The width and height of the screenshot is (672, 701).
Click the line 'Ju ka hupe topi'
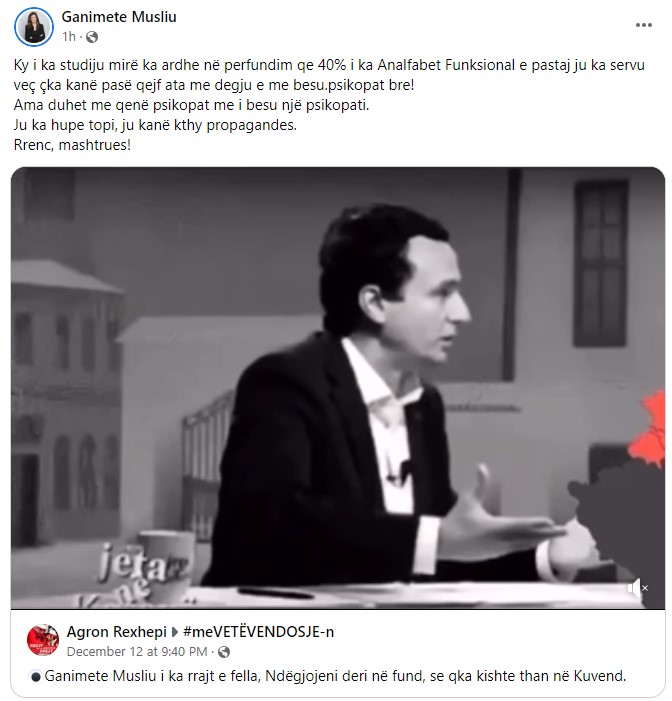(155, 125)
